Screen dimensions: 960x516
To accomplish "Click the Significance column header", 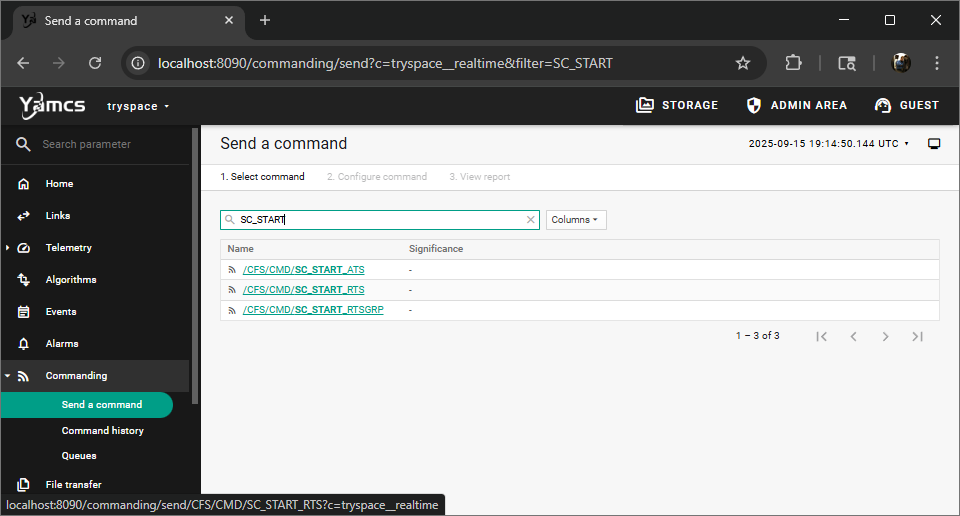I will [x=435, y=249].
